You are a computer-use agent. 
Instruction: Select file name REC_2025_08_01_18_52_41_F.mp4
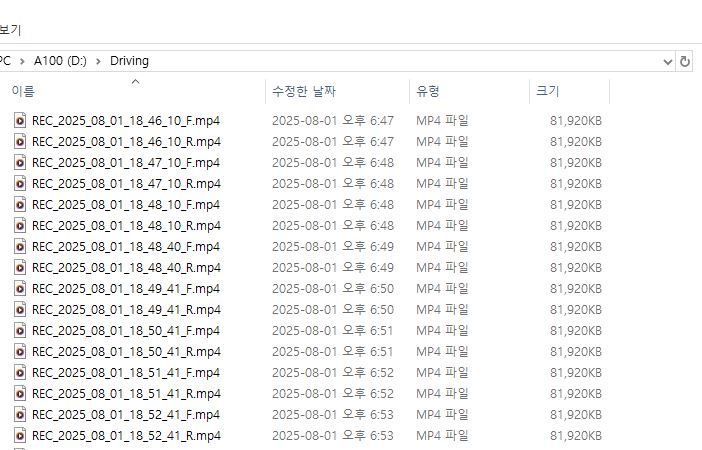(x=126, y=416)
